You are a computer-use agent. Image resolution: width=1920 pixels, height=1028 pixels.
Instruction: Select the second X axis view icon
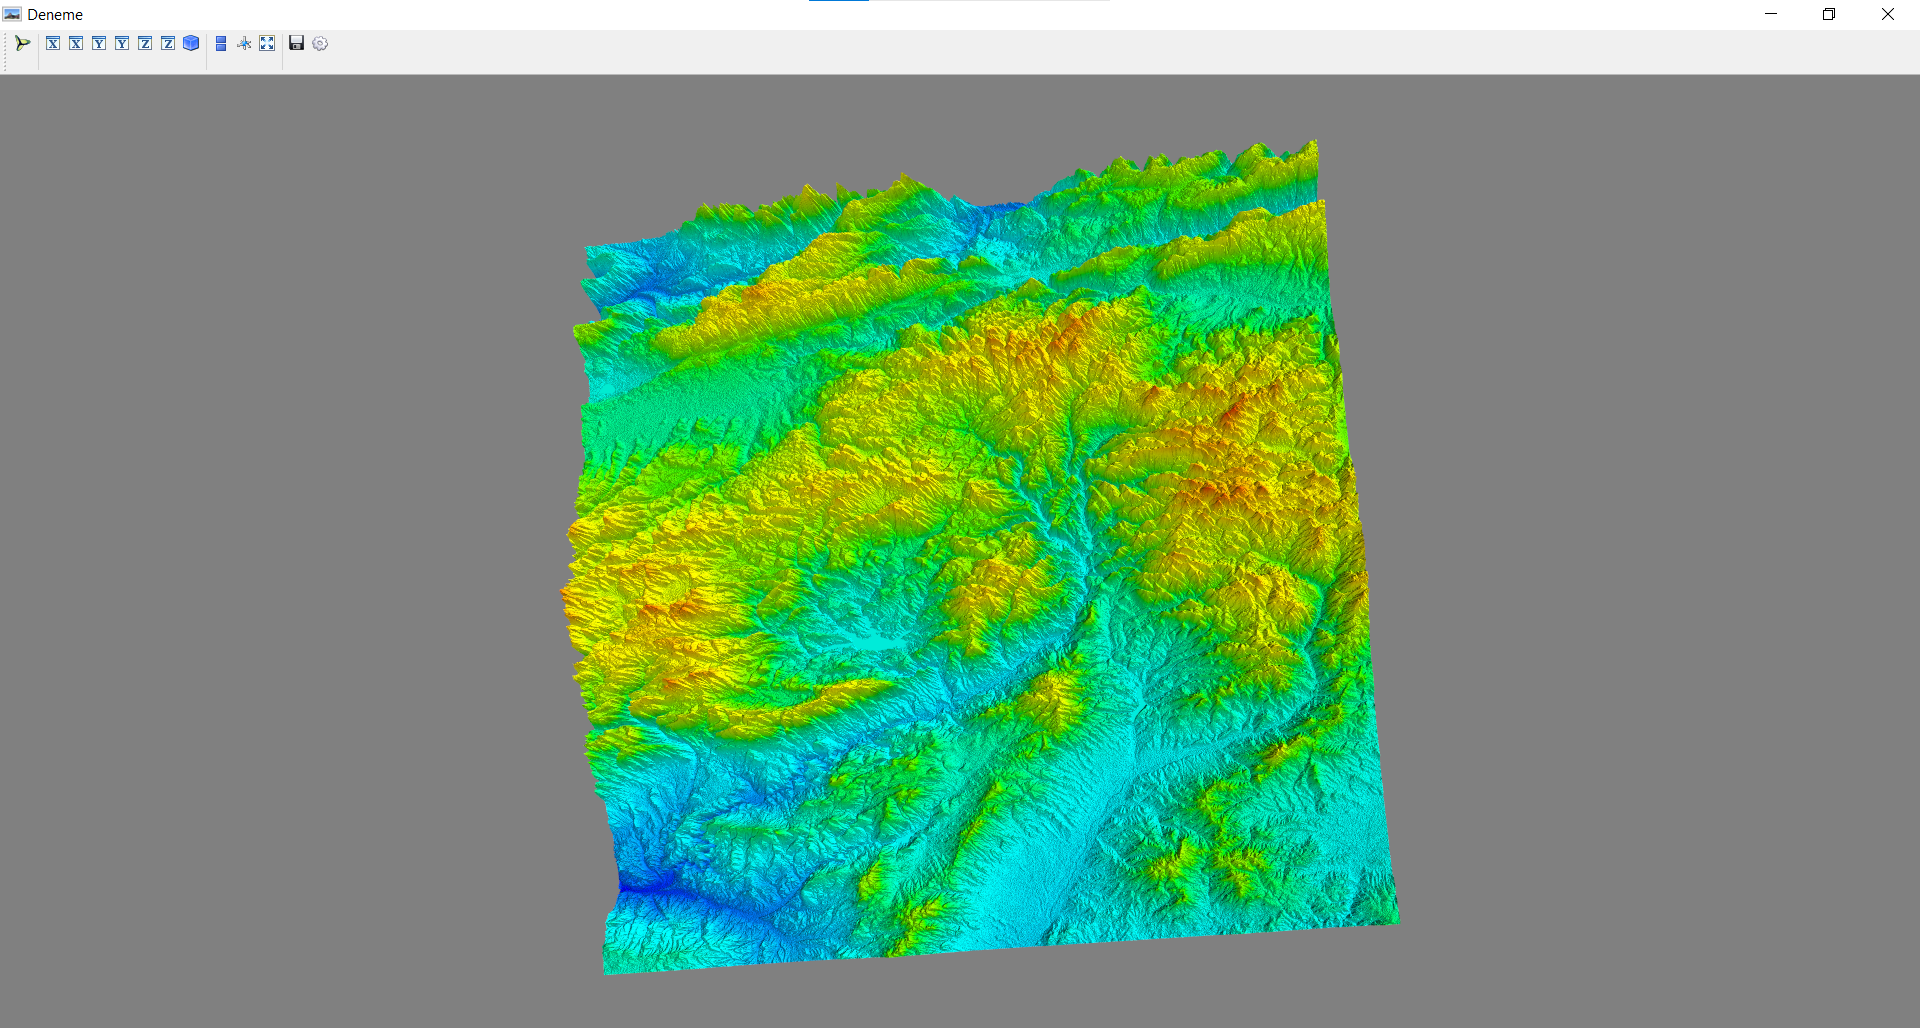pos(76,43)
